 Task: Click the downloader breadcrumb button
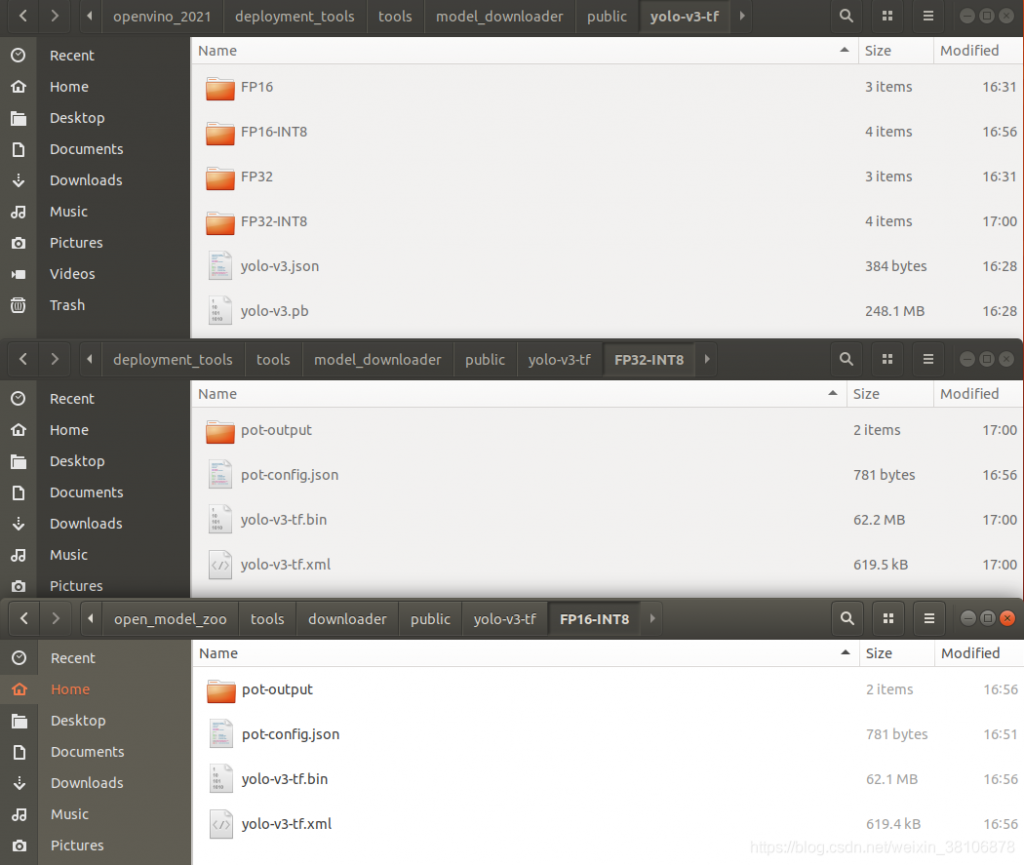tap(347, 619)
